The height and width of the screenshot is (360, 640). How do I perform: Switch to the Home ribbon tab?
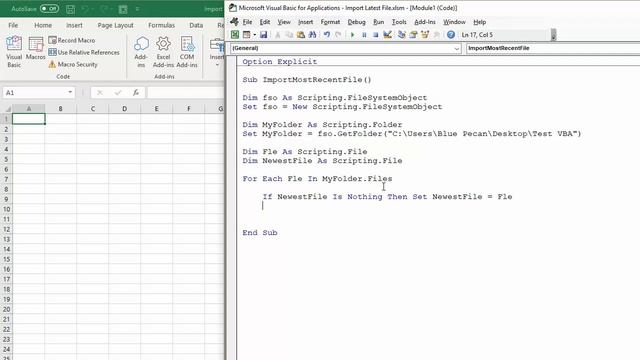[x=43, y=25]
